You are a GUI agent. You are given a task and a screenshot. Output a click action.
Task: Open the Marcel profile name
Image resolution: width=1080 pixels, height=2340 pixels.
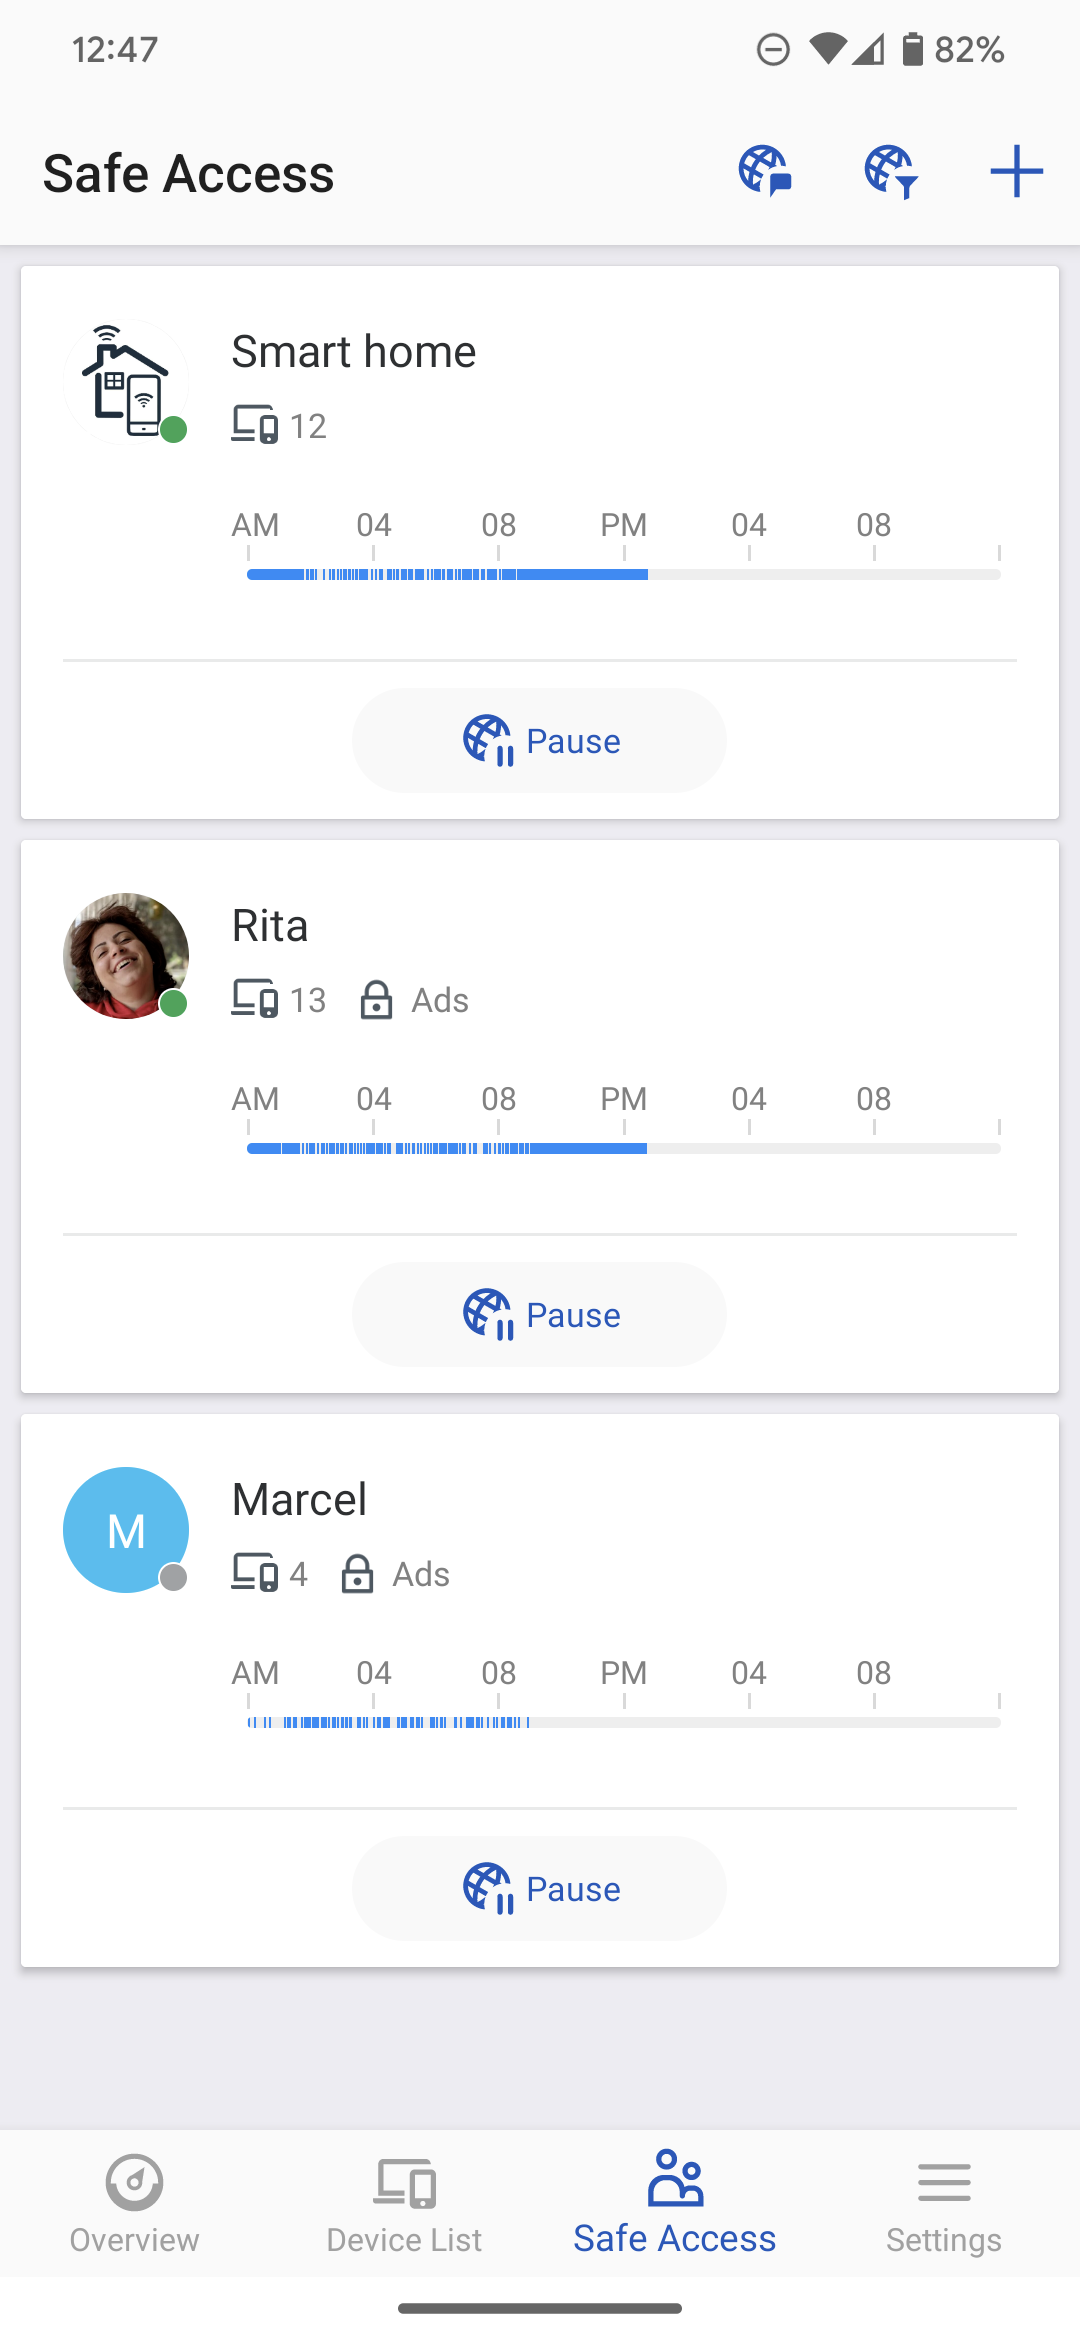click(x=299, y=1500)
